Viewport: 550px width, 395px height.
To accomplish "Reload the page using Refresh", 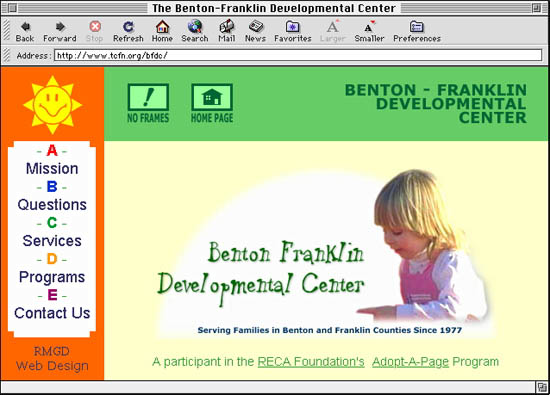I will [x=128, y=31].
